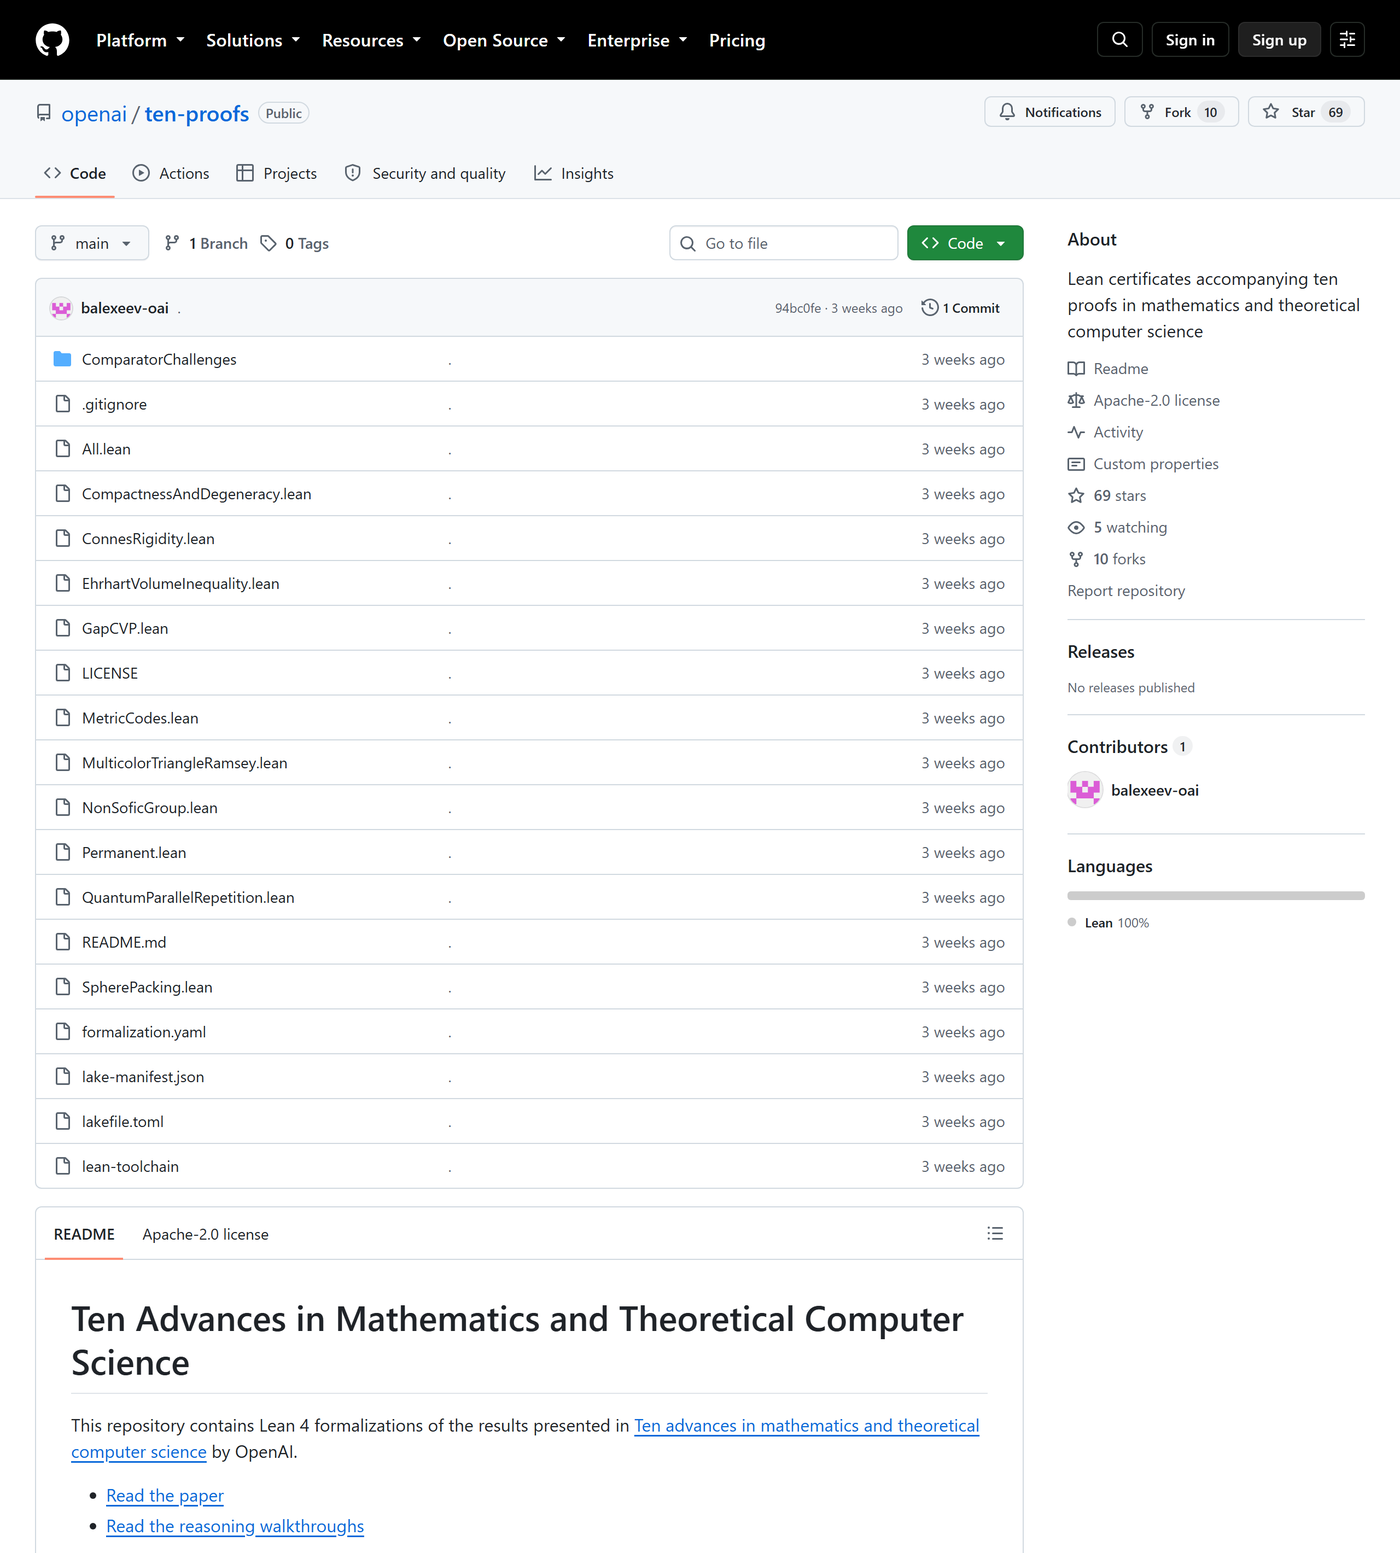Open the main branch selector dropdown
Screen dimensions: 1400x1553
tap(92, 243)
